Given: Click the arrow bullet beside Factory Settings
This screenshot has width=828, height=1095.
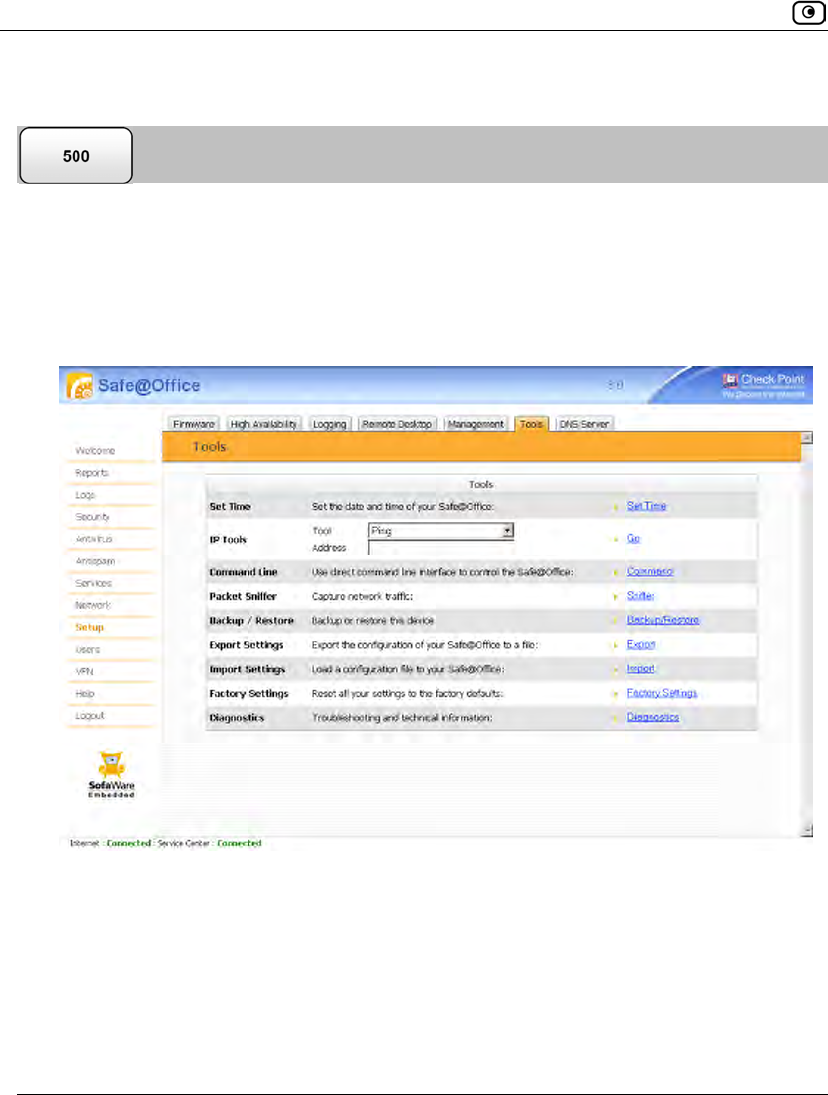Looking at the screenshot, I should click(x=616, y=694).
